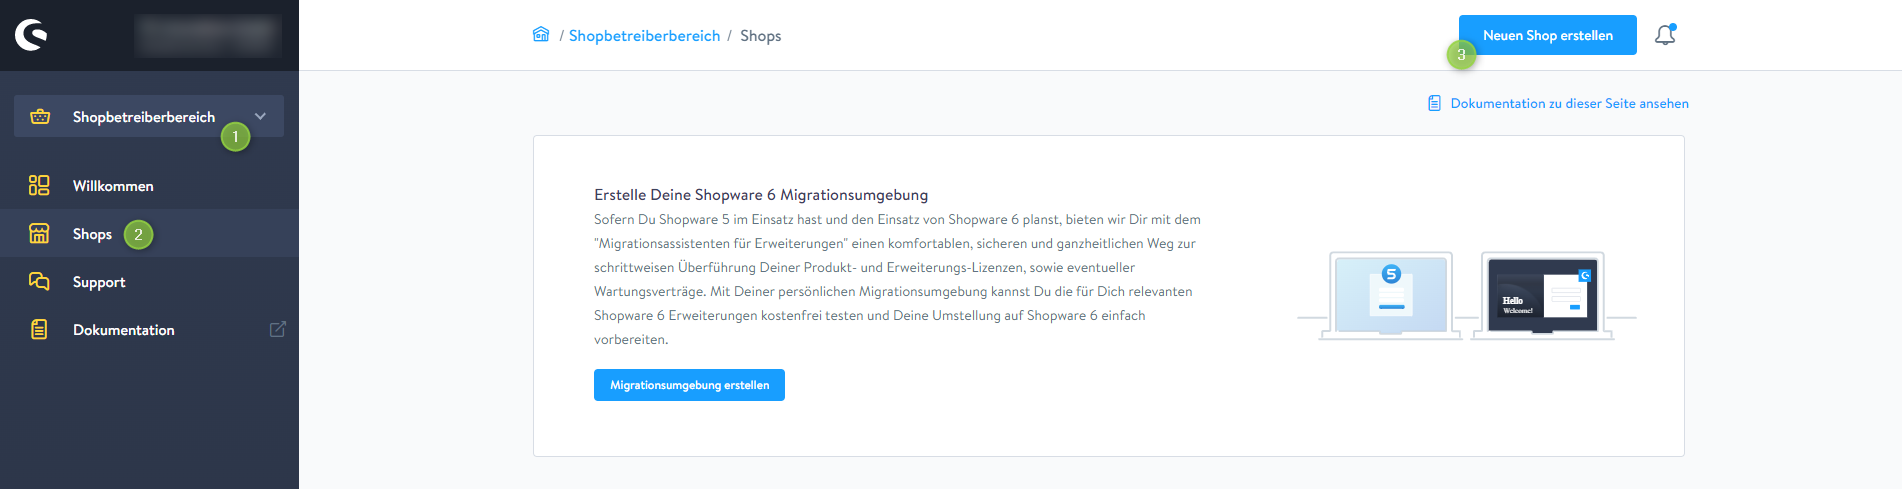This screenshot has height=489, width=1902.
Task: Click the Shopware 6 laptop illustration
Action: pyautogui.click(x=1542, y=296)
